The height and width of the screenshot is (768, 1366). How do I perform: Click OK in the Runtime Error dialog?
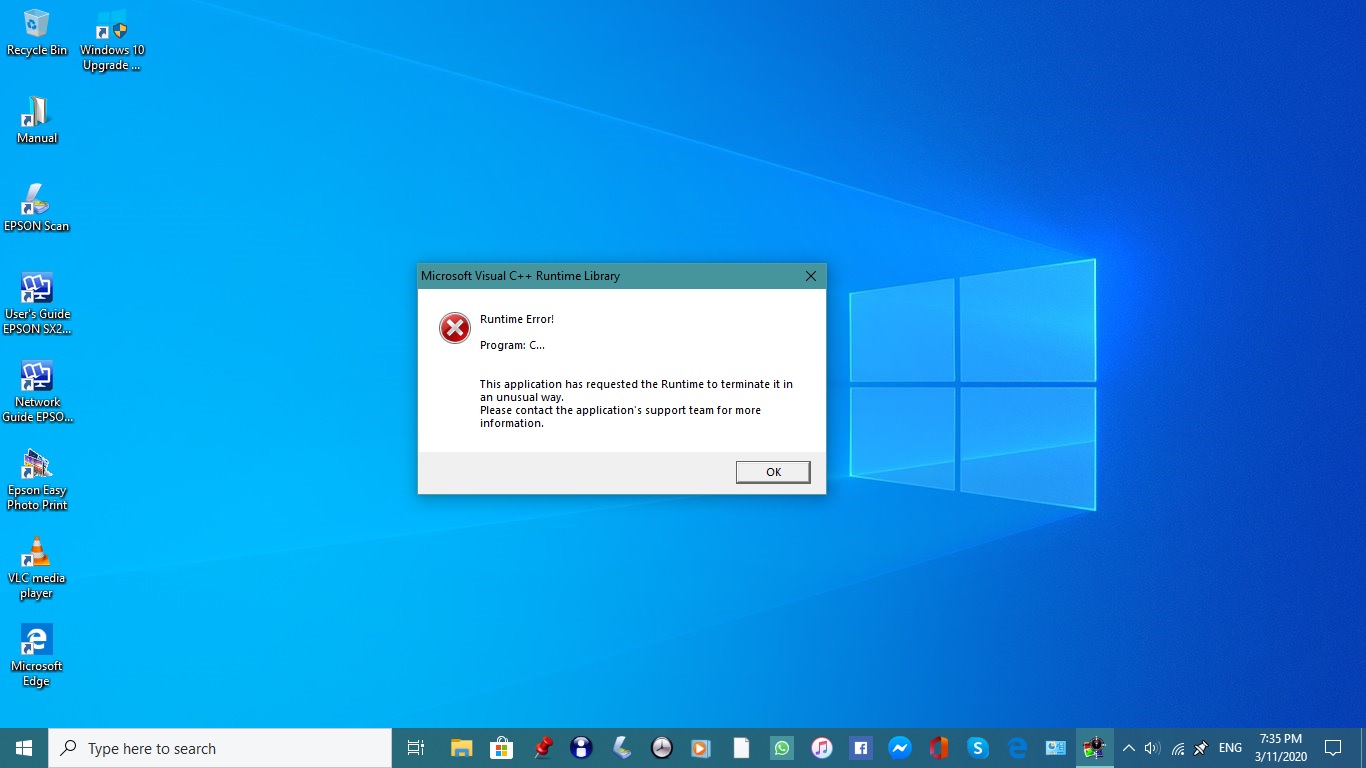[x=773, y=472]
